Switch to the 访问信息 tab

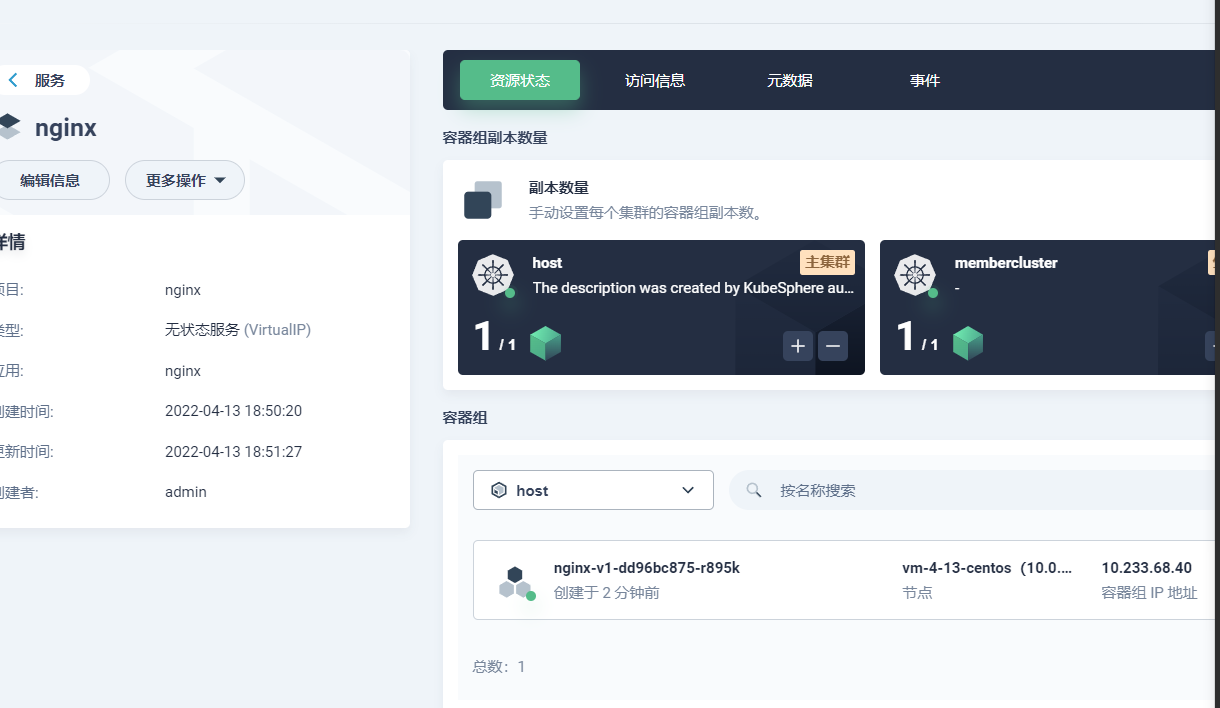pos(655,80)
